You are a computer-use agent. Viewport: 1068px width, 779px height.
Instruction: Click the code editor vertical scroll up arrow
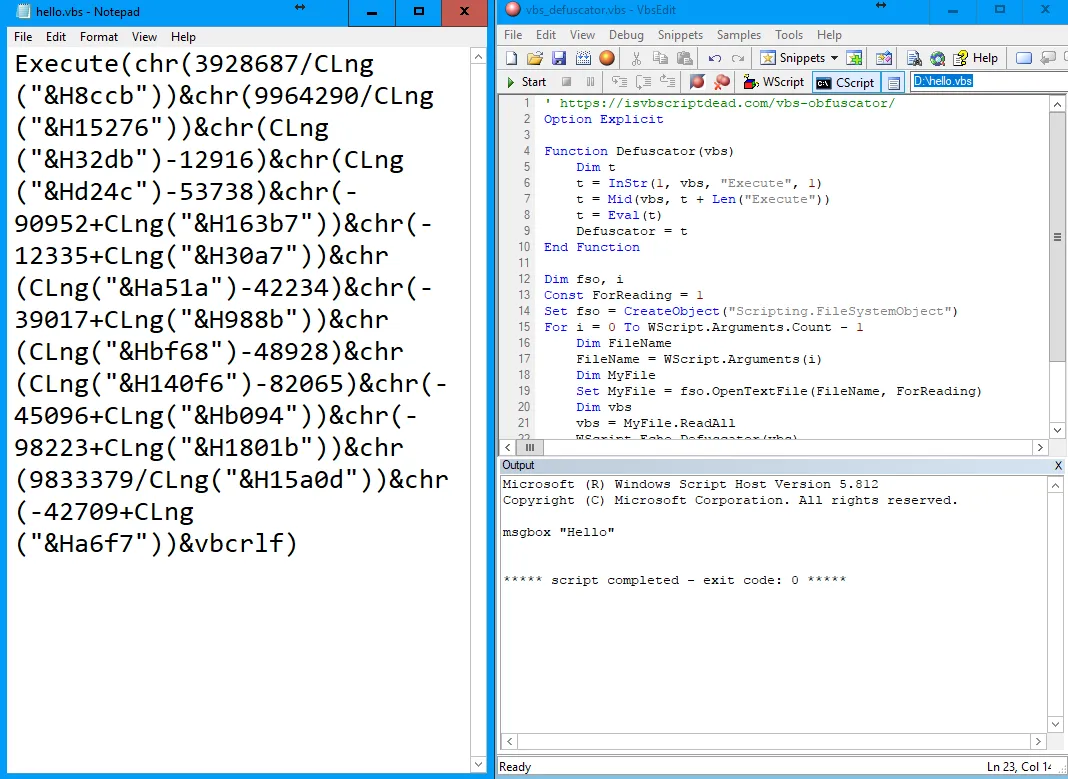tap(1057, 104)
